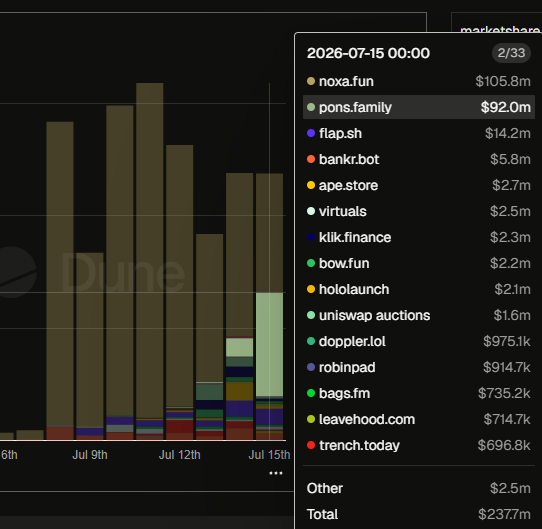This screenshot has width=542, height=529.
Task: Click the flap.sh tooltip row
Action: [419, 133]
